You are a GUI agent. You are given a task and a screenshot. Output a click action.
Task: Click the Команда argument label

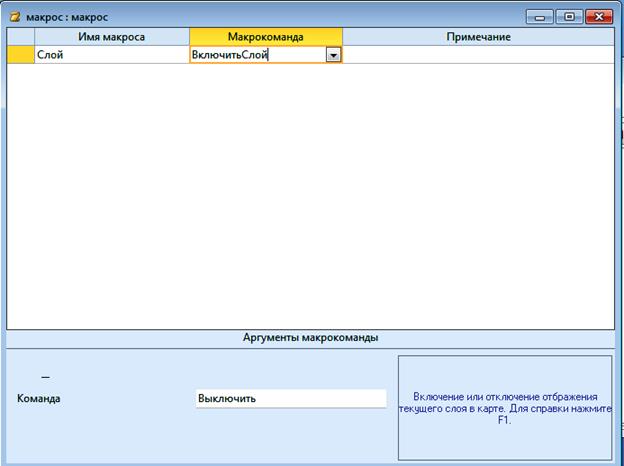(39, 399)
